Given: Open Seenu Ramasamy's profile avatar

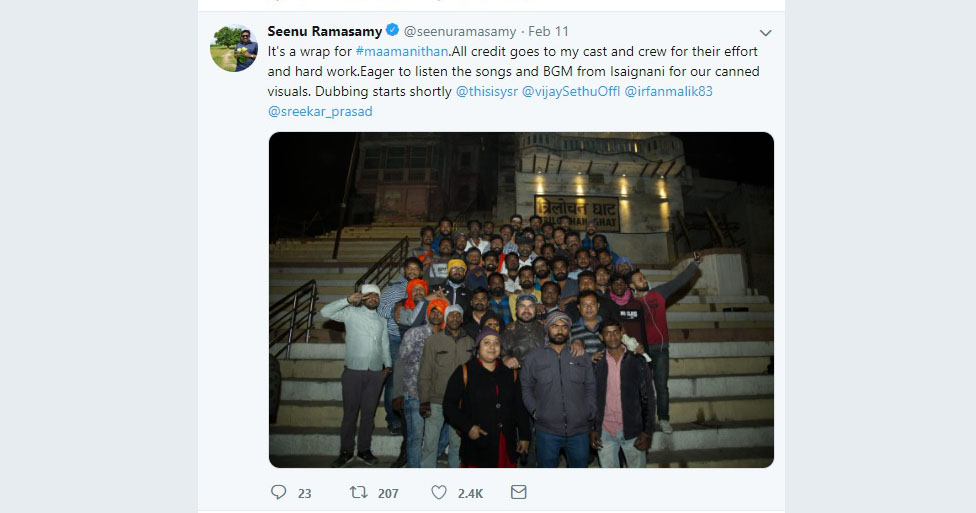Looking at the screenshot, I should (233, 48).
